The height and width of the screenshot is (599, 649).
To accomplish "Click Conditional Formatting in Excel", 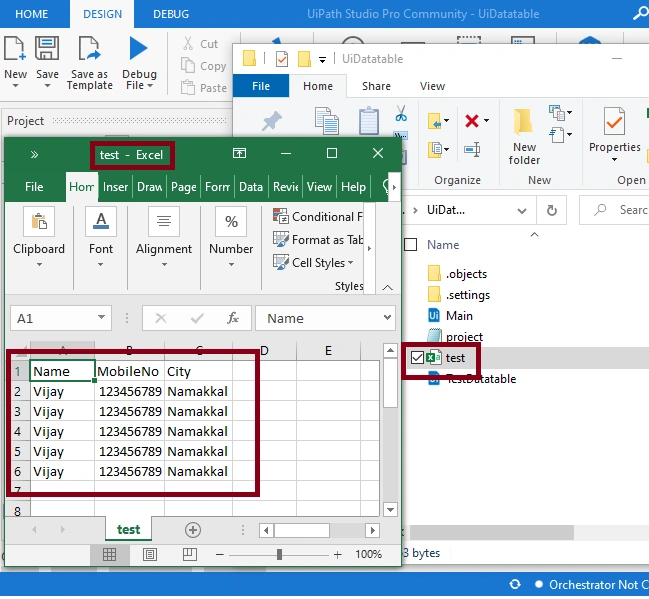I will point(317,217).
